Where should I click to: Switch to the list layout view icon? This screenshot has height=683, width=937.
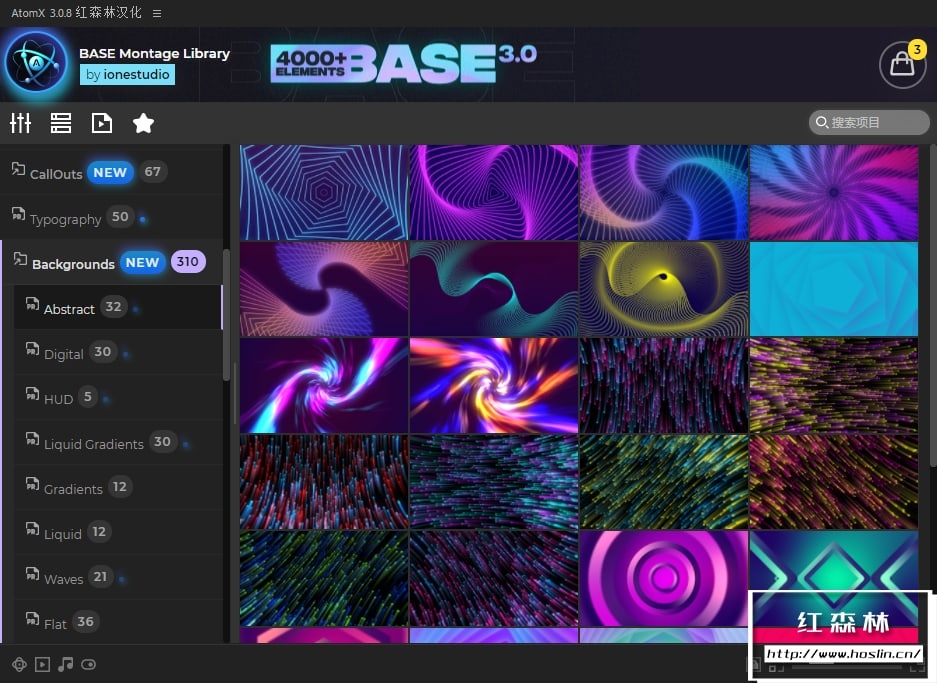pos(61,123)
